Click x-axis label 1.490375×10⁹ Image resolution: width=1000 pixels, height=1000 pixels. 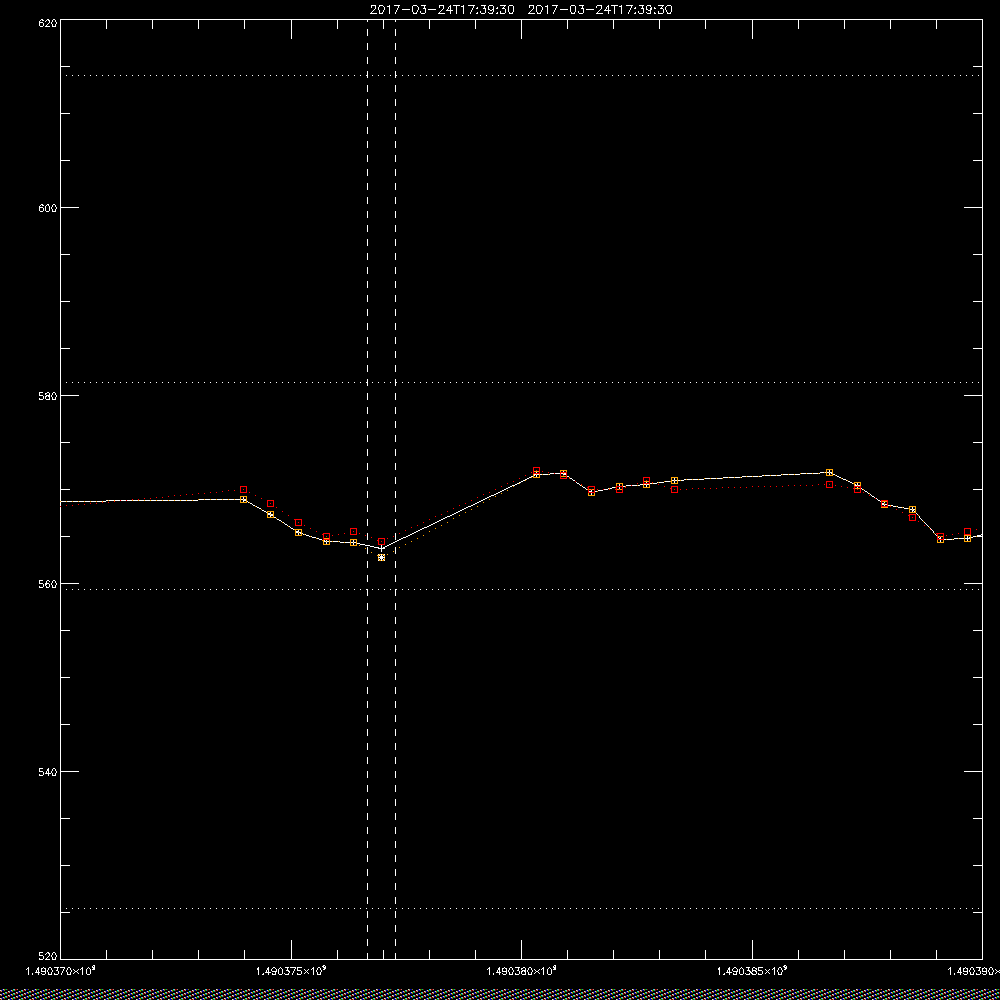[x=291, y=971]
